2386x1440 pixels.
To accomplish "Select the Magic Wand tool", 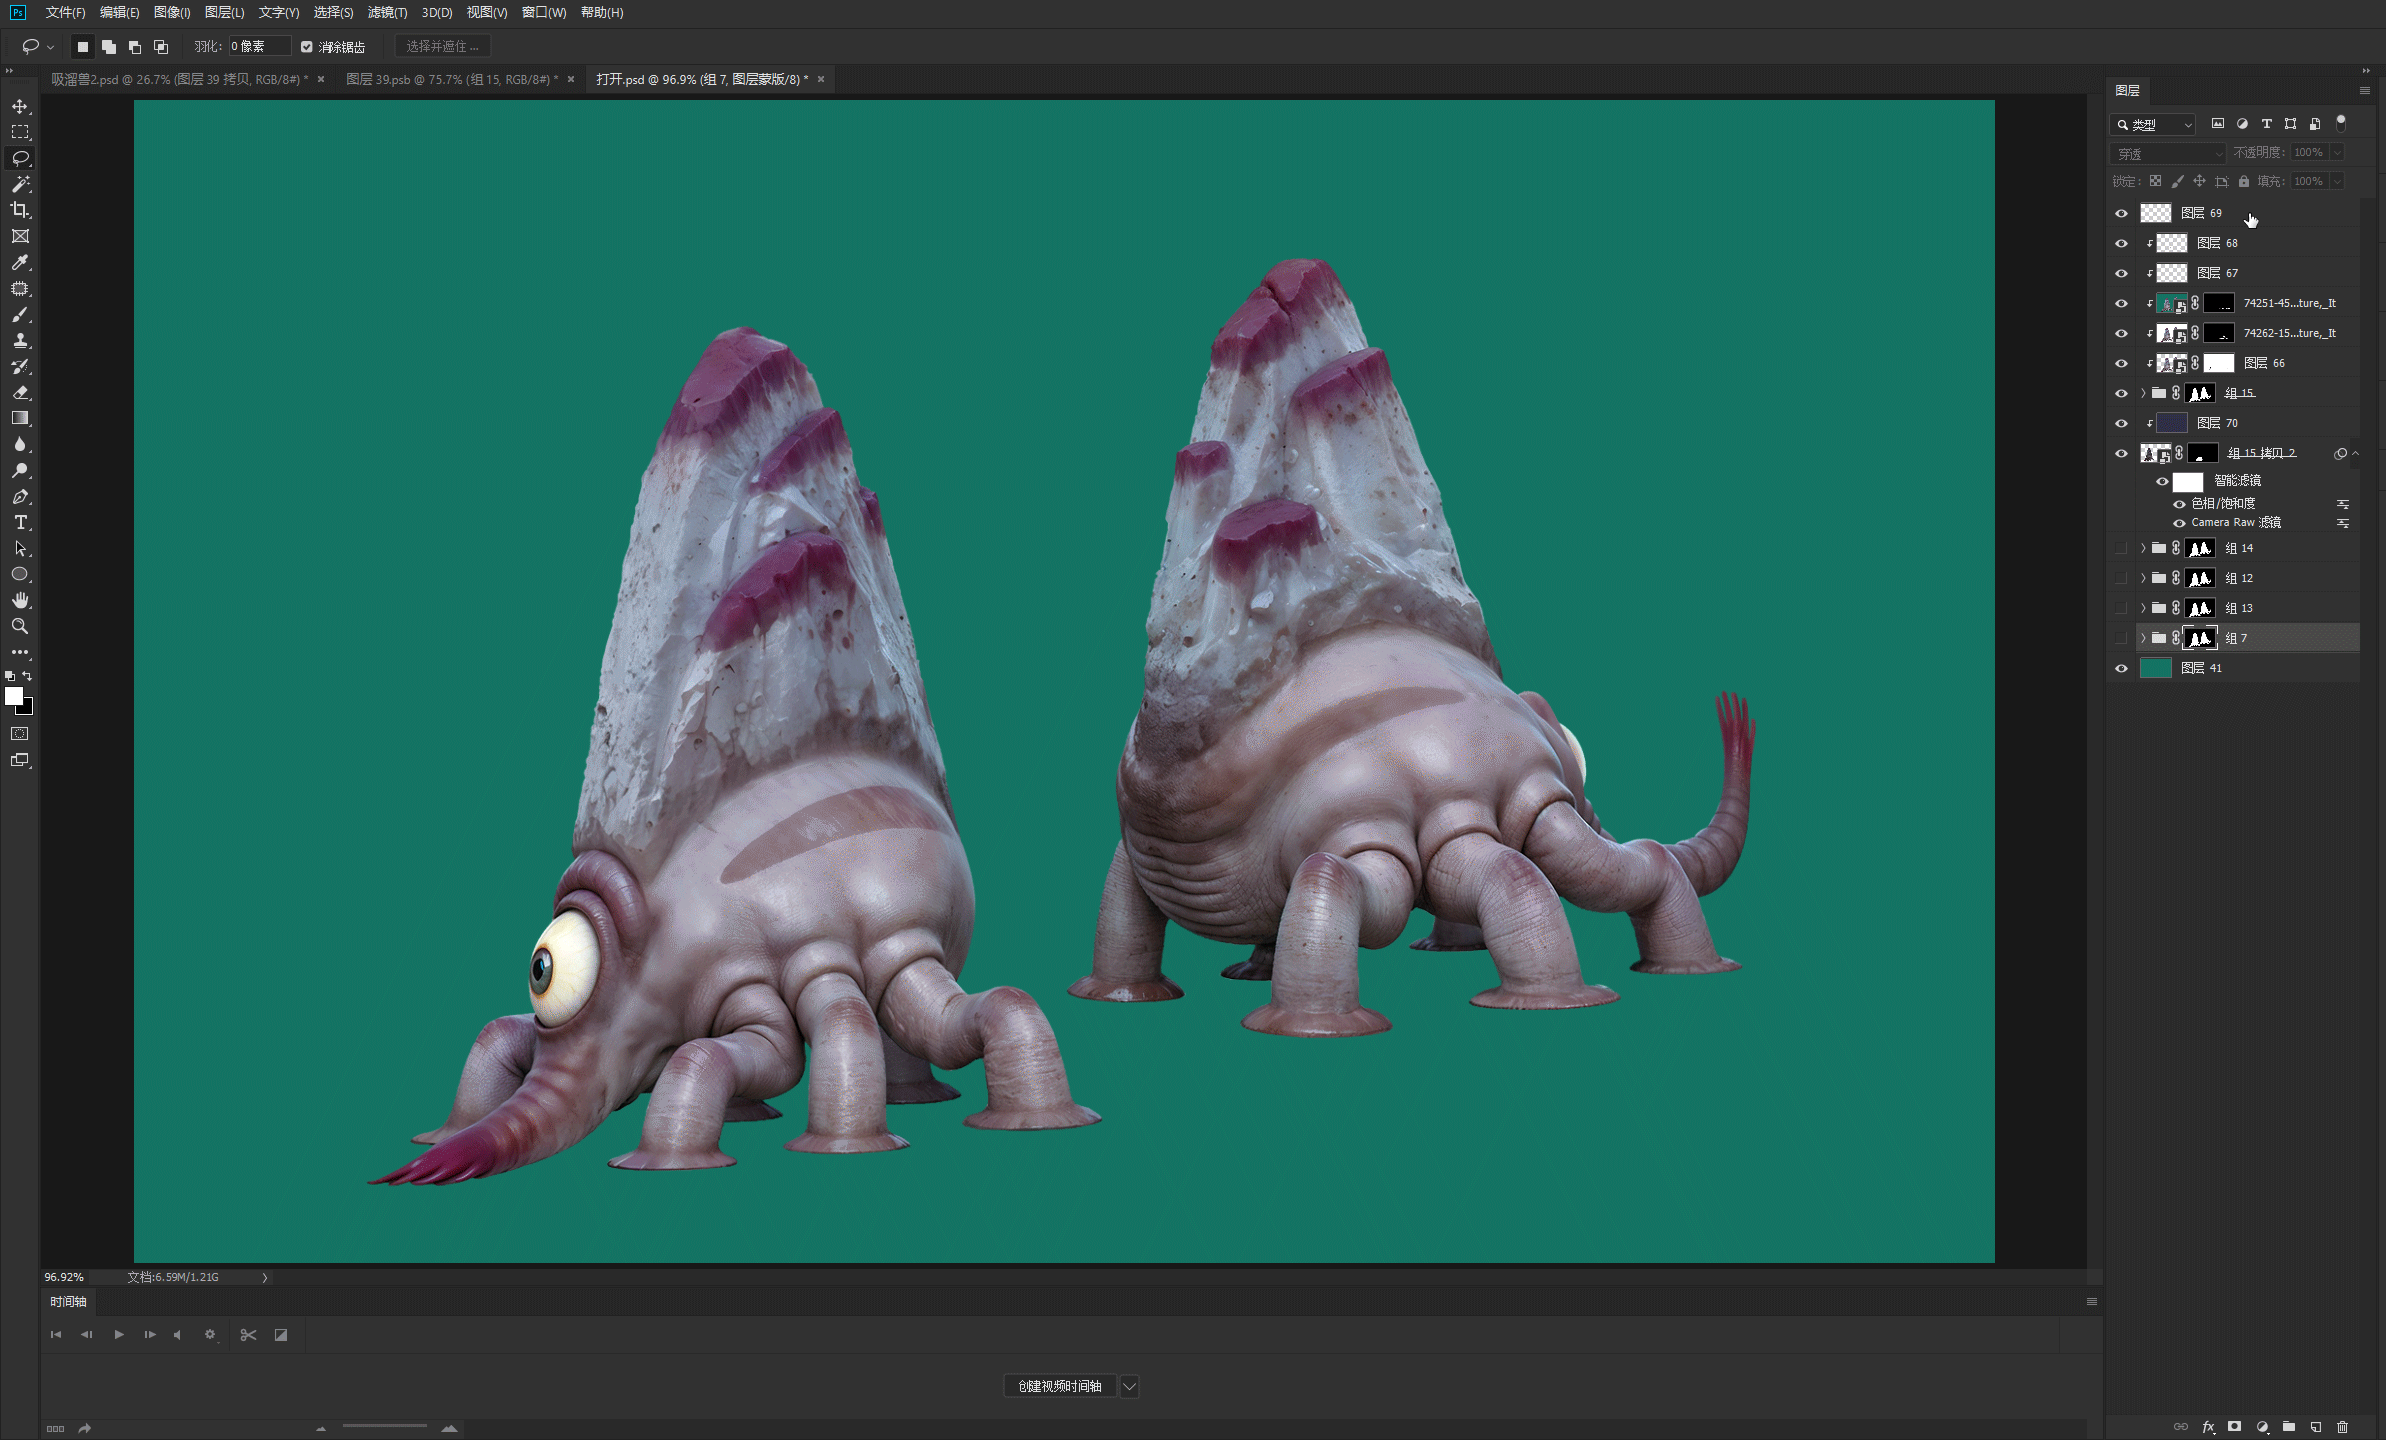I will tap(20, 184).
